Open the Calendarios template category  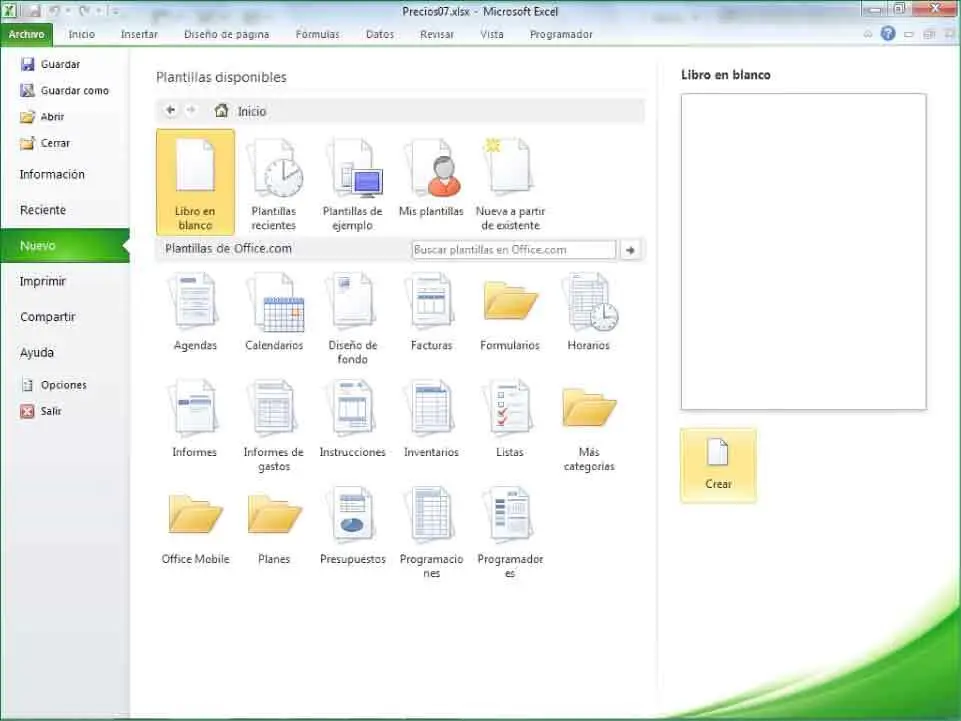pyautogui.click(x=274, y=313)
